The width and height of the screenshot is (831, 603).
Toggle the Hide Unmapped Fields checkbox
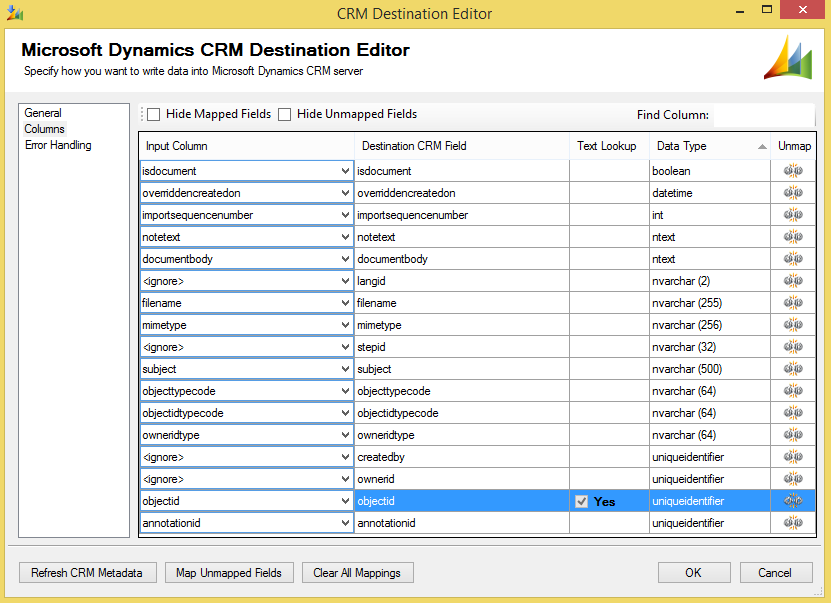tap(285, 115)
